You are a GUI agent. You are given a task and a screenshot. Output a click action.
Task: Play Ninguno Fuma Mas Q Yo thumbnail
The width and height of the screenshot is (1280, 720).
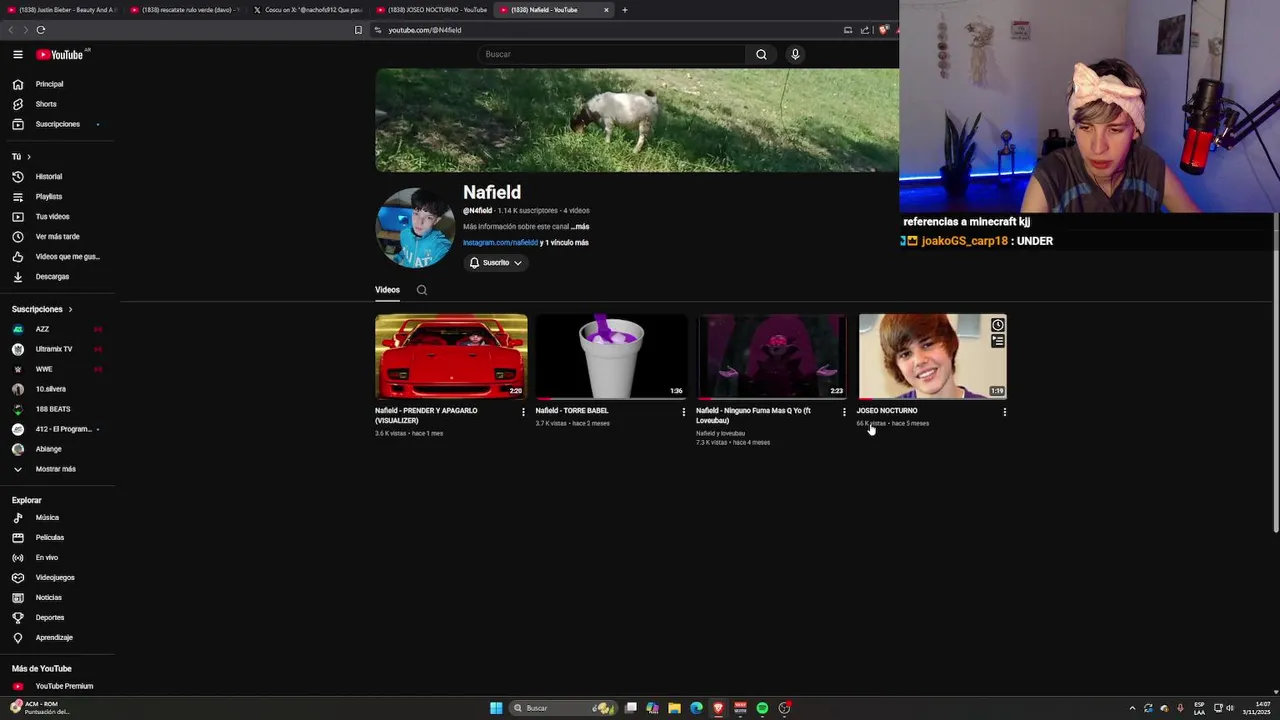pos(772,356)
